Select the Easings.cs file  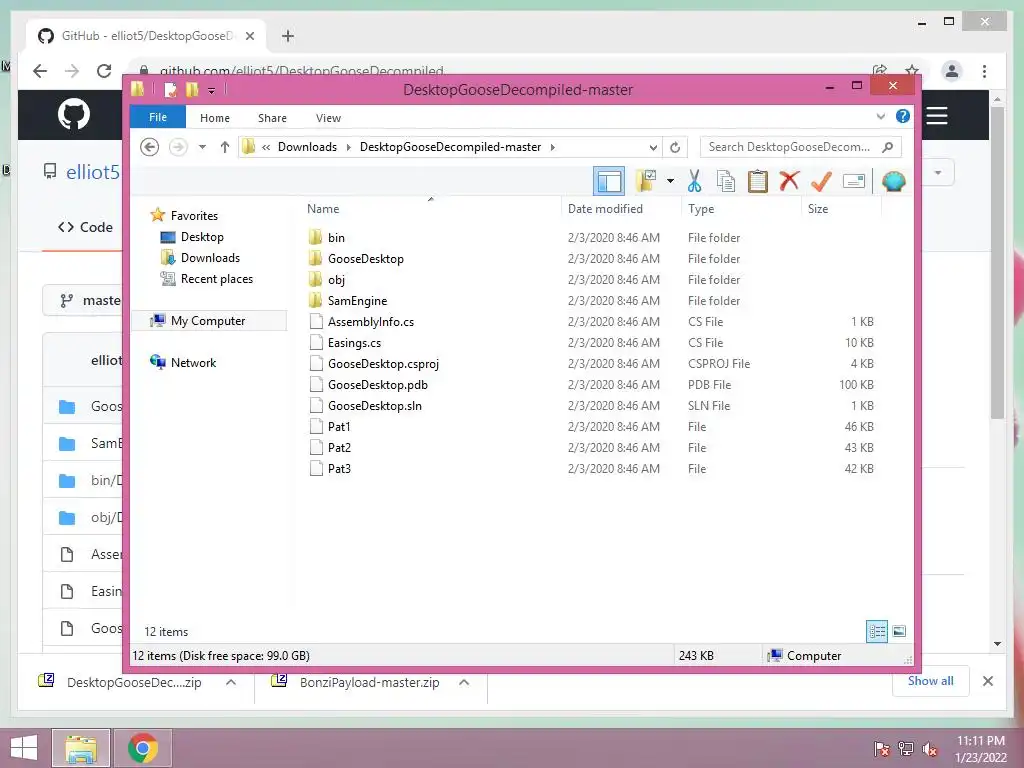click(354, 342)
